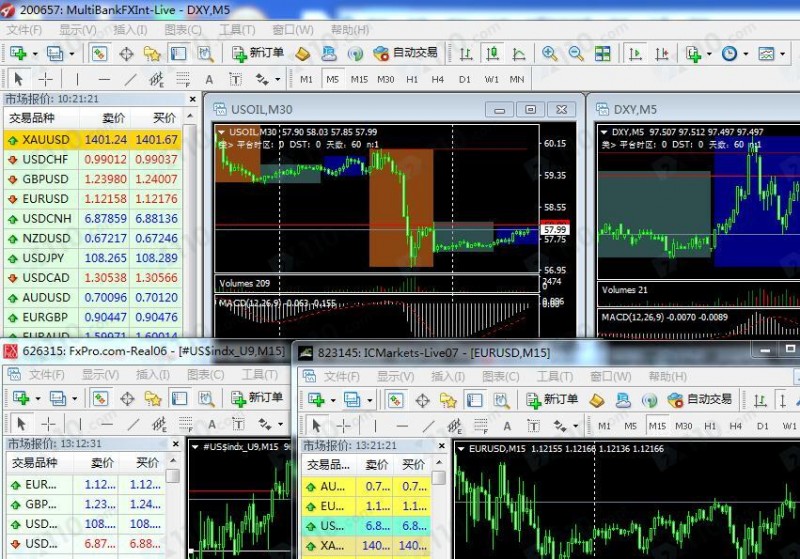800x559 pixels.
Task: Select the trendline drawing tool in MultiBankFXInt window
Action: pos(131,79)
